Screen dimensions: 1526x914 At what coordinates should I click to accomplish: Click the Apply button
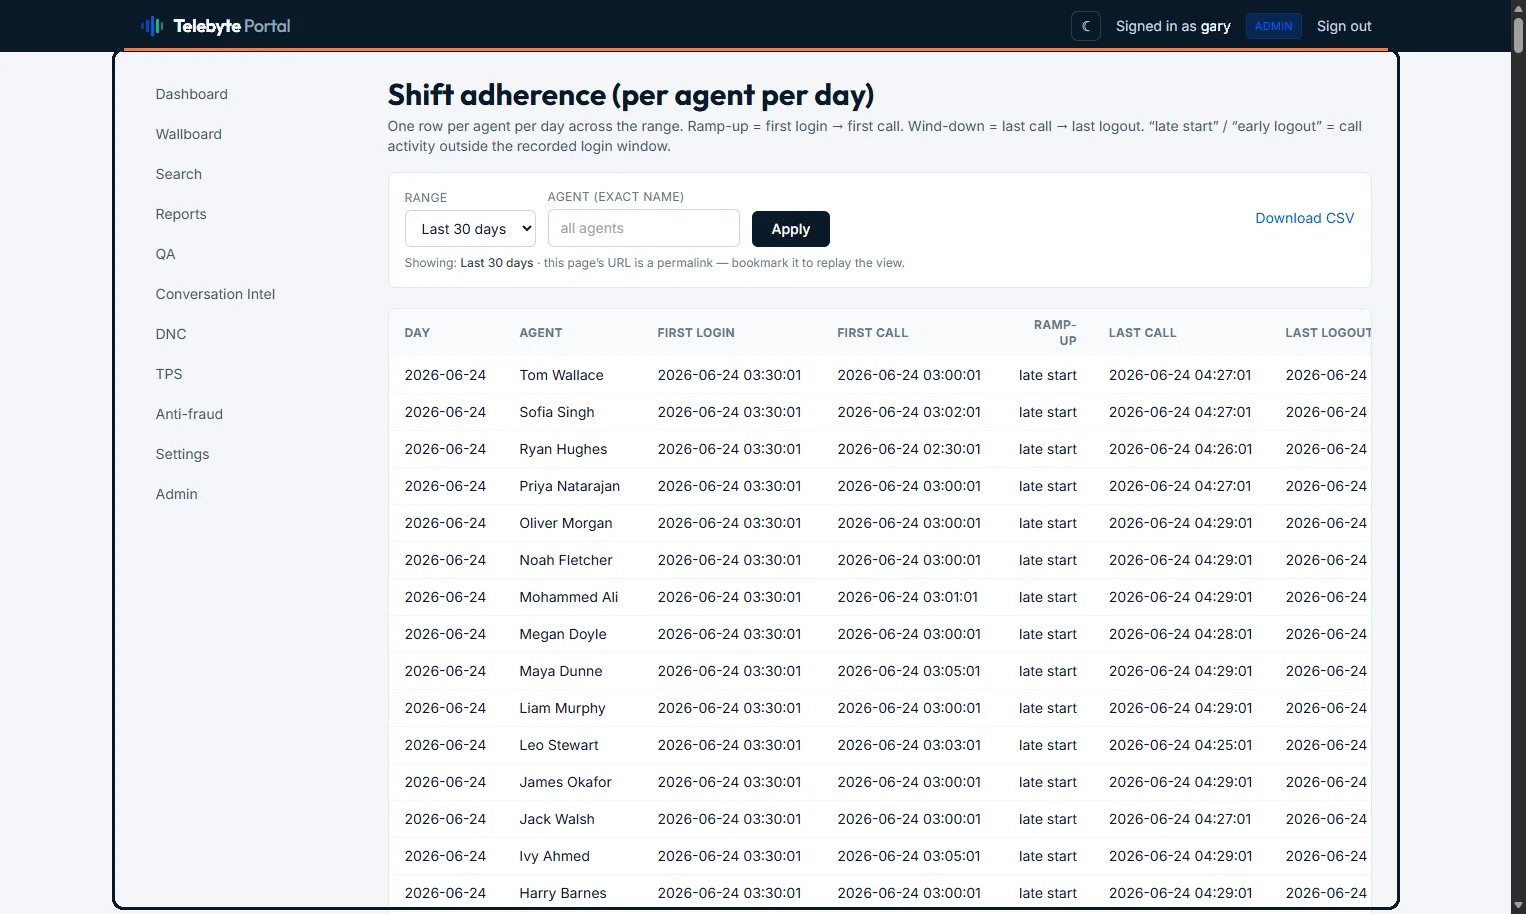[x=791, y=229]
